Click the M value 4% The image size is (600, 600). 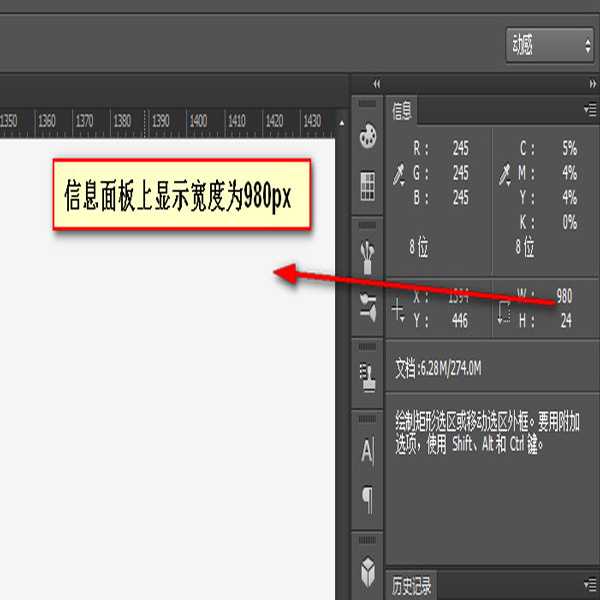(x=569, y=173)
